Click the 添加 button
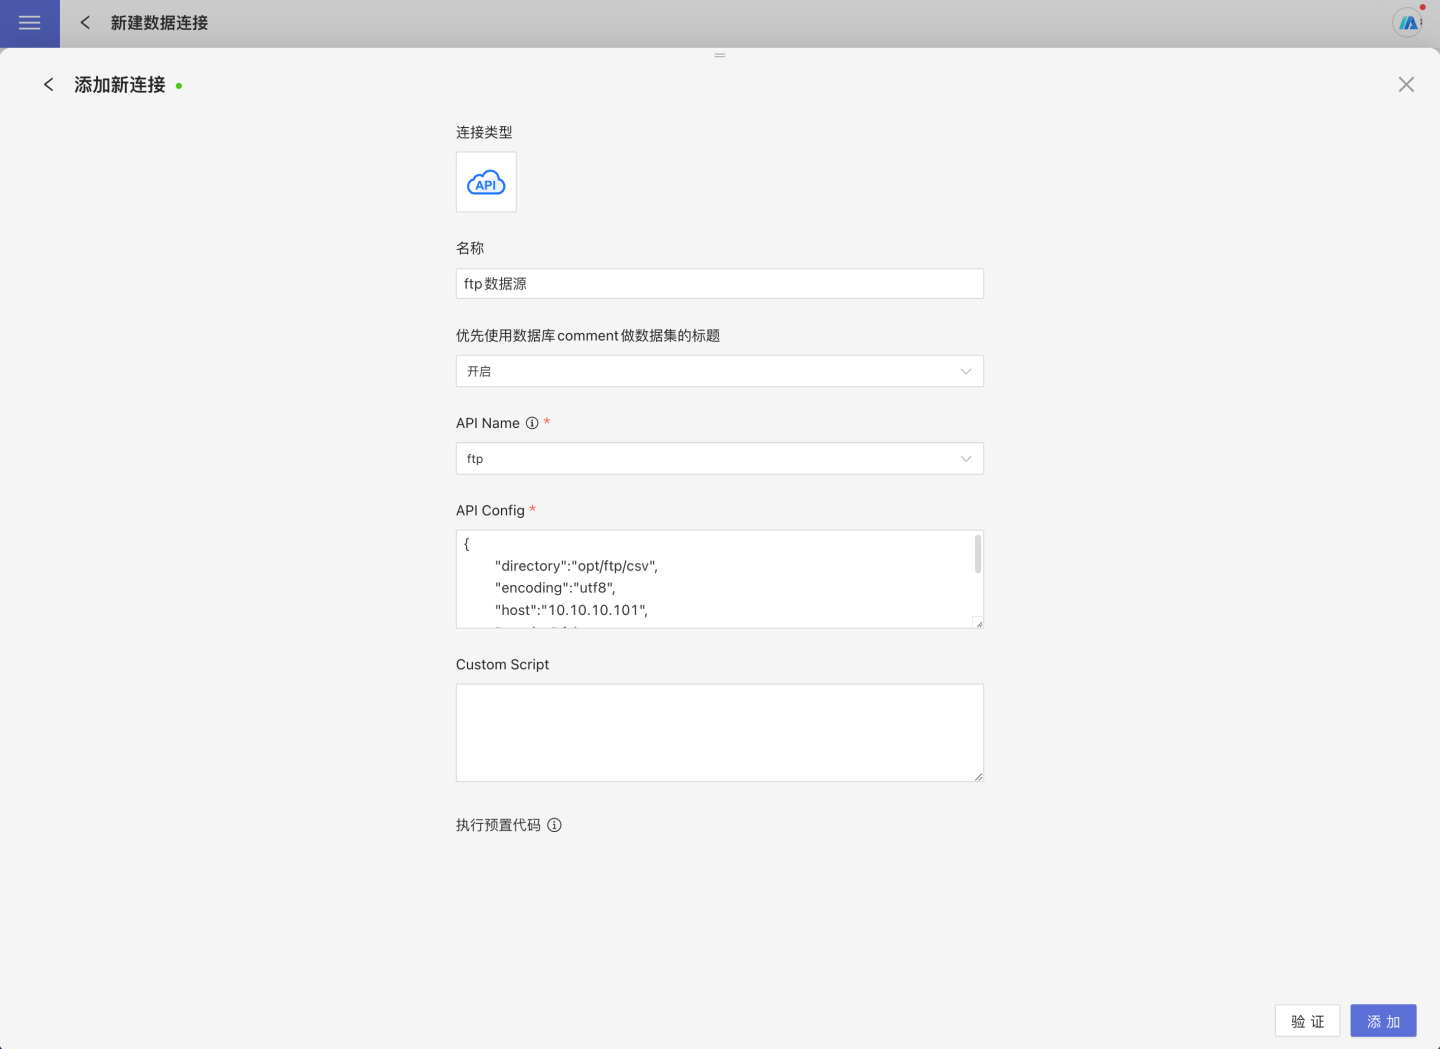The height and width of the screenshot is (1049, 1440). pyautogui.click(x=1383, y=1021)
